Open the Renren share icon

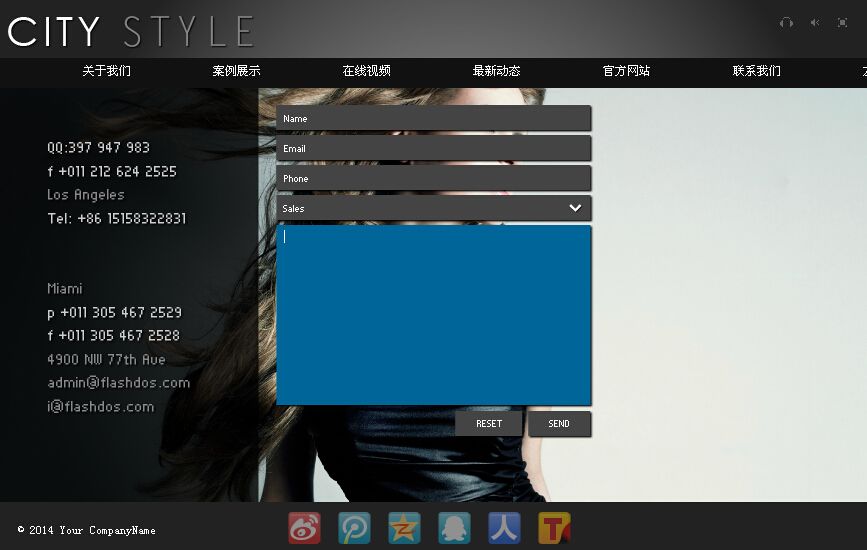[x=504, y=527]
